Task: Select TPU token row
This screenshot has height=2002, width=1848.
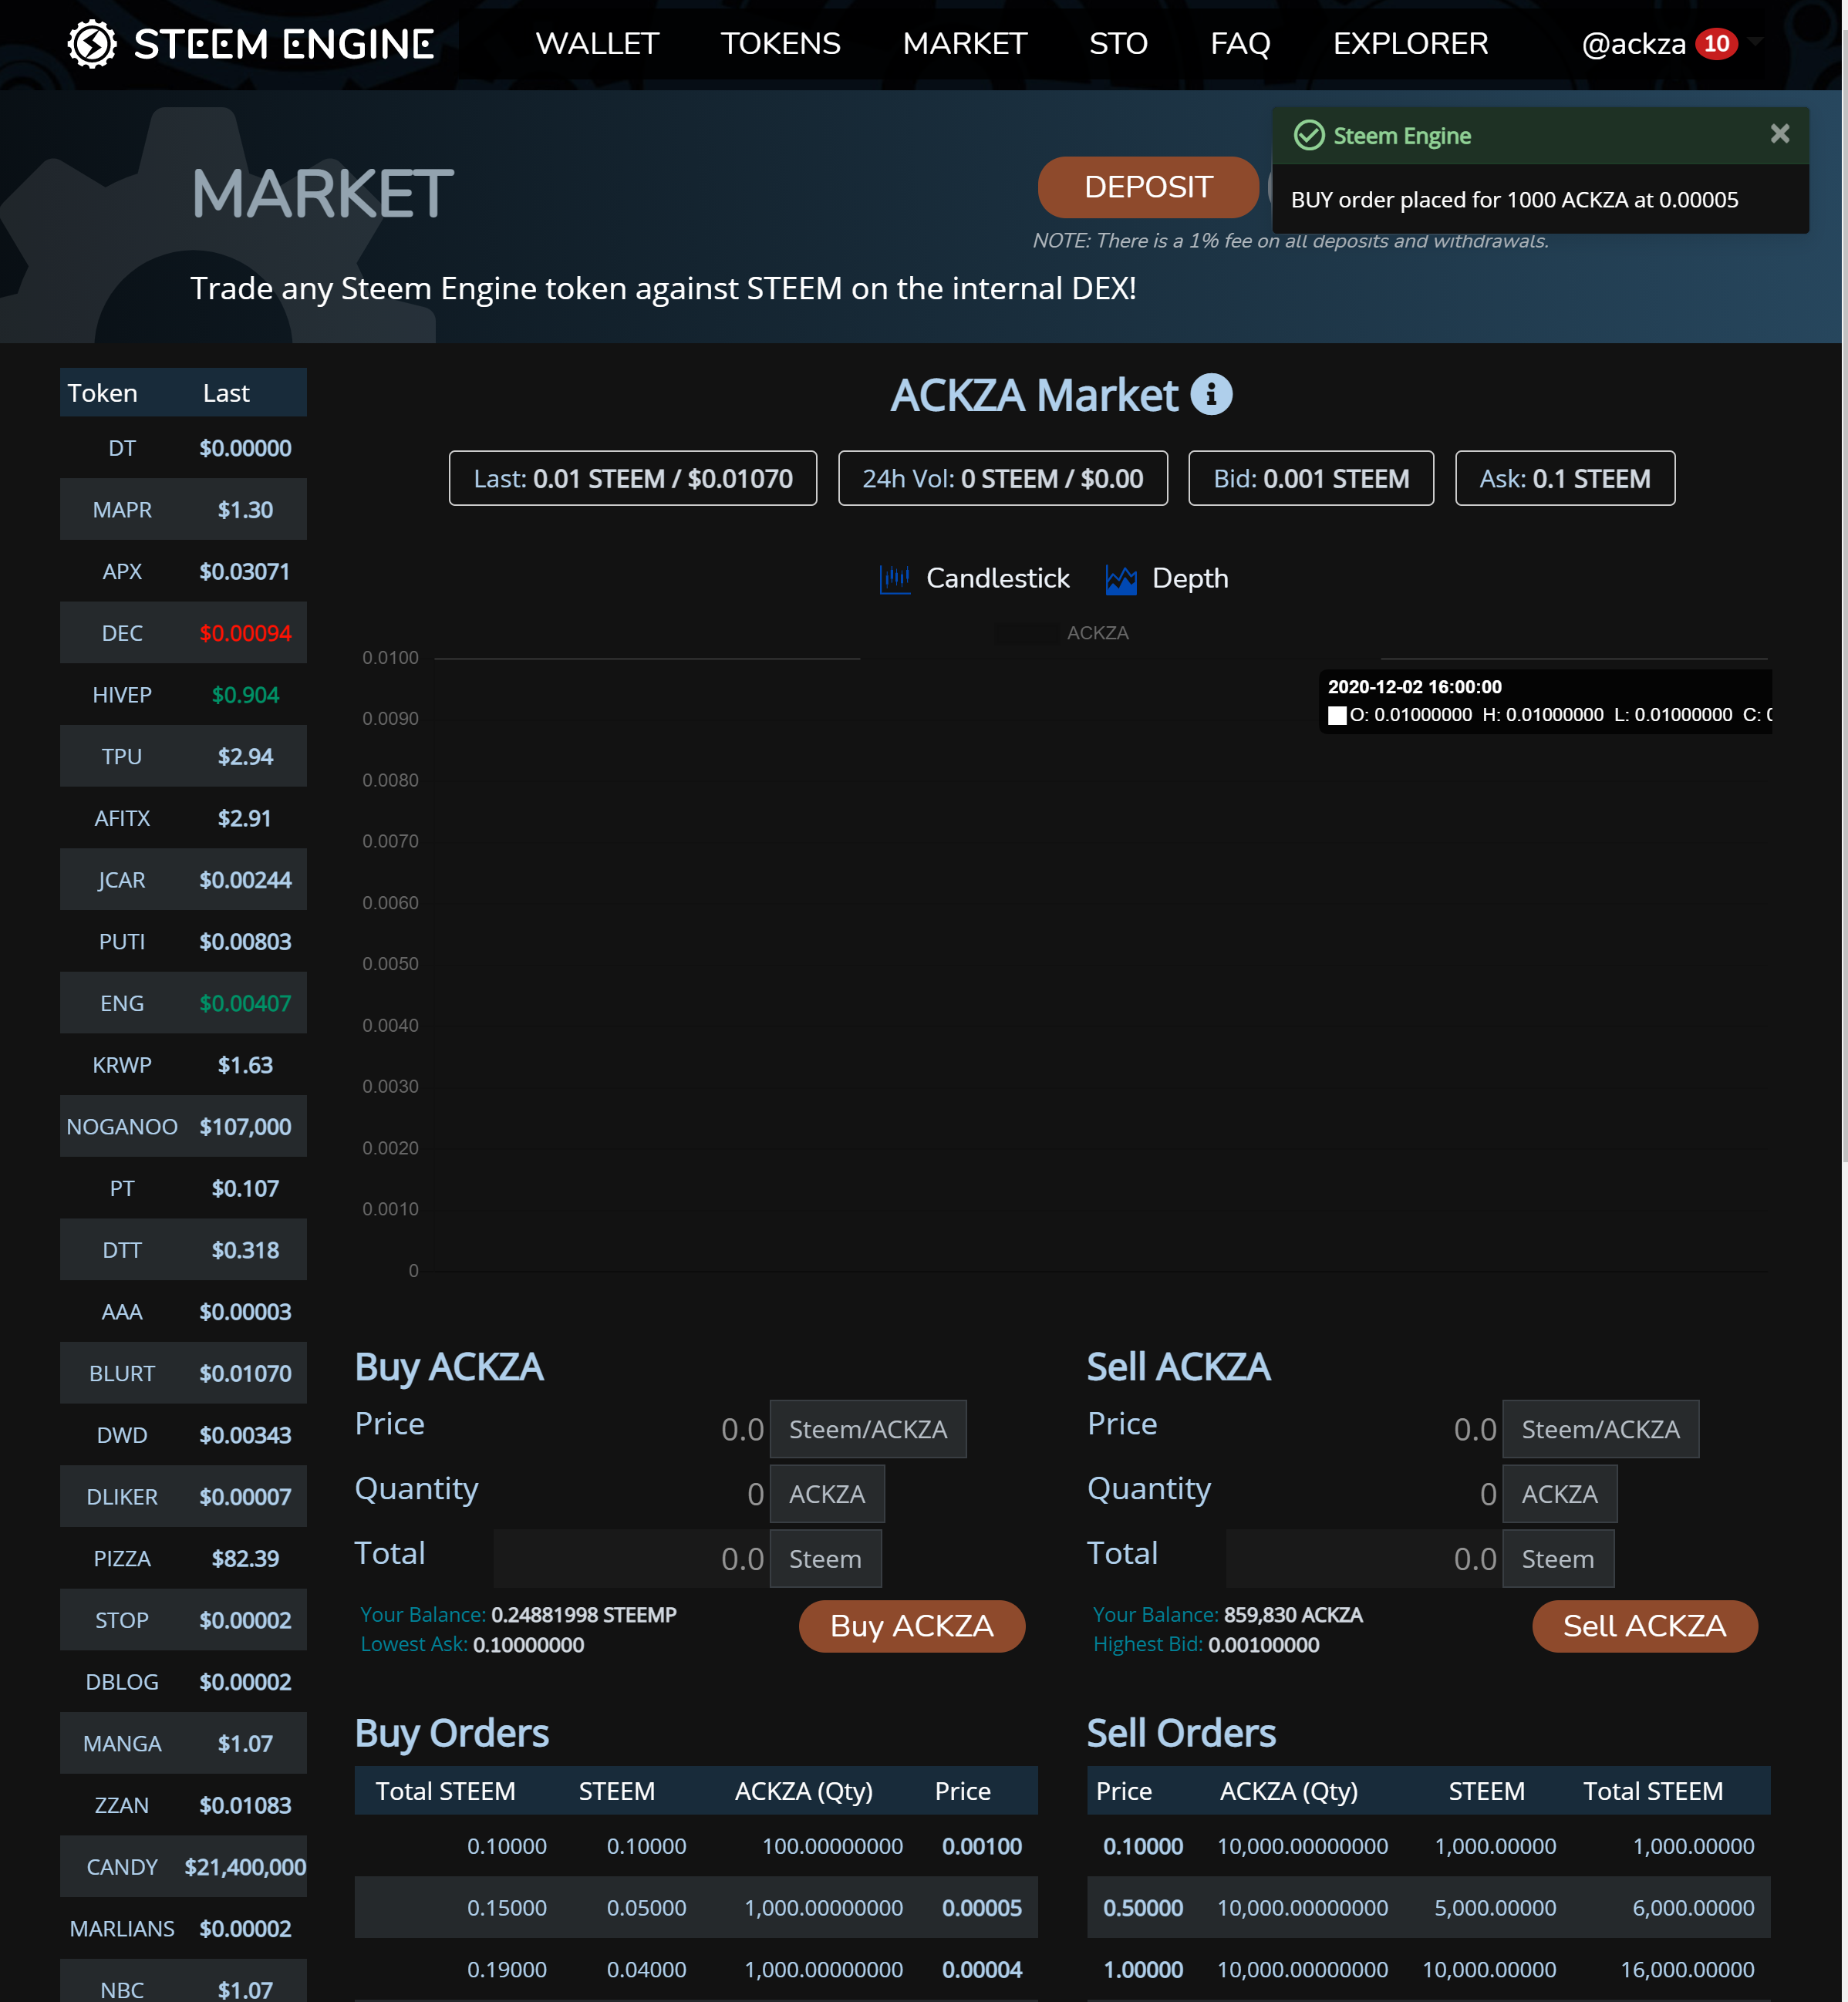Action: click(x=183, y=757)
